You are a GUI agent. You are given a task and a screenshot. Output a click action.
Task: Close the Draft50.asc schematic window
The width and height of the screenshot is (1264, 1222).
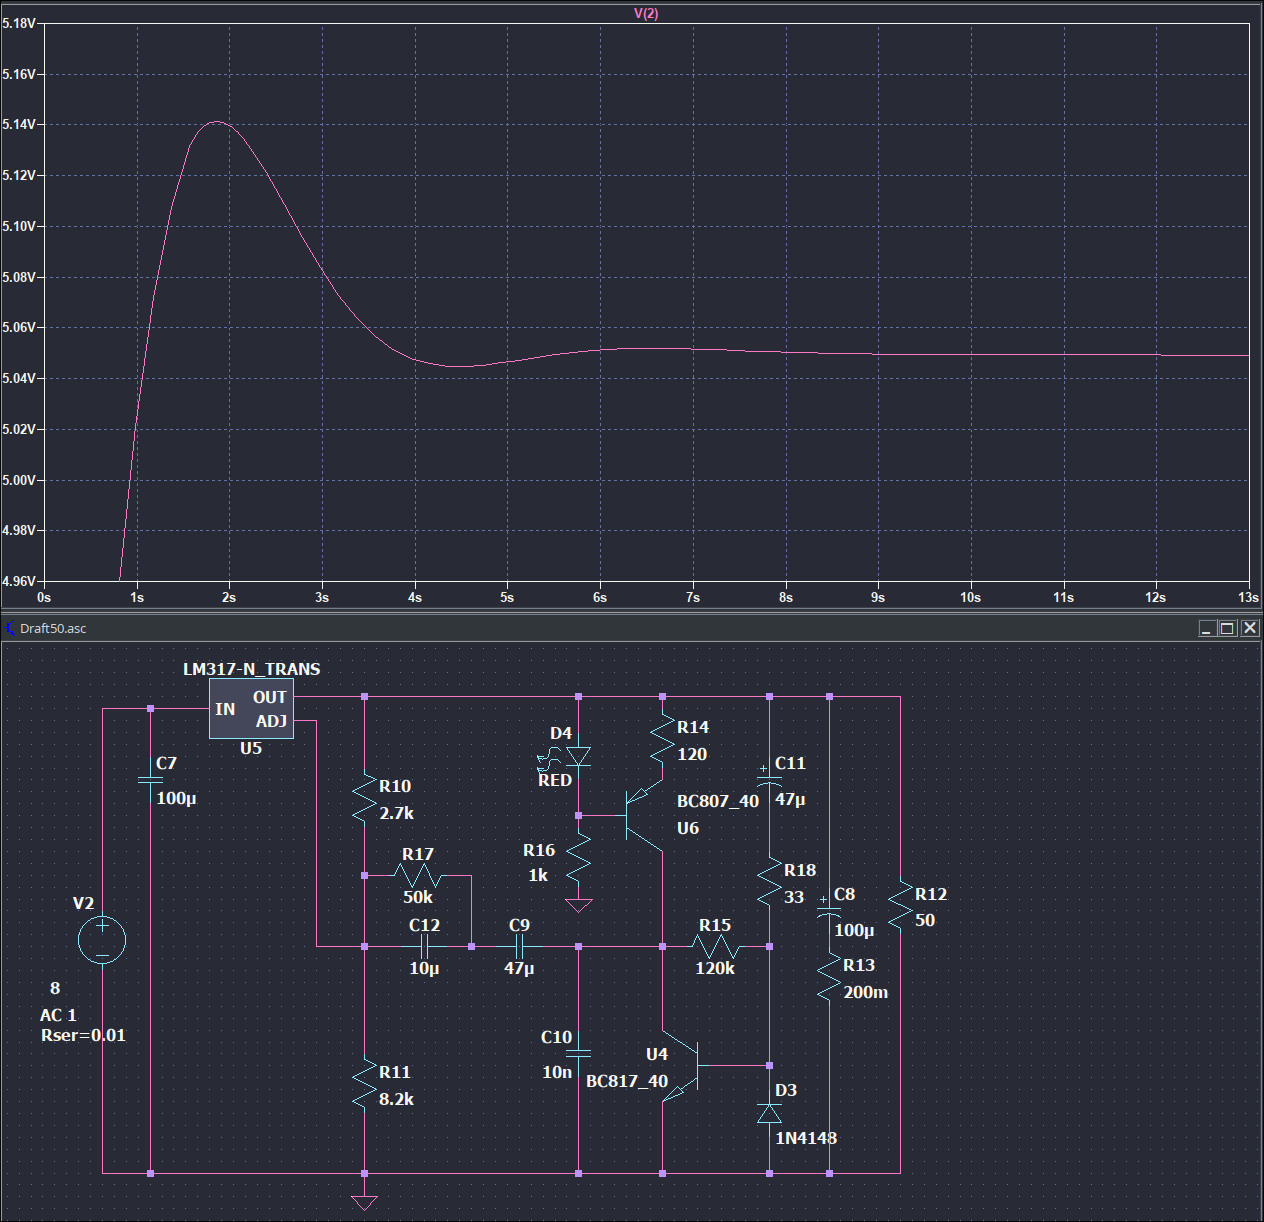tap(1250, 628)
